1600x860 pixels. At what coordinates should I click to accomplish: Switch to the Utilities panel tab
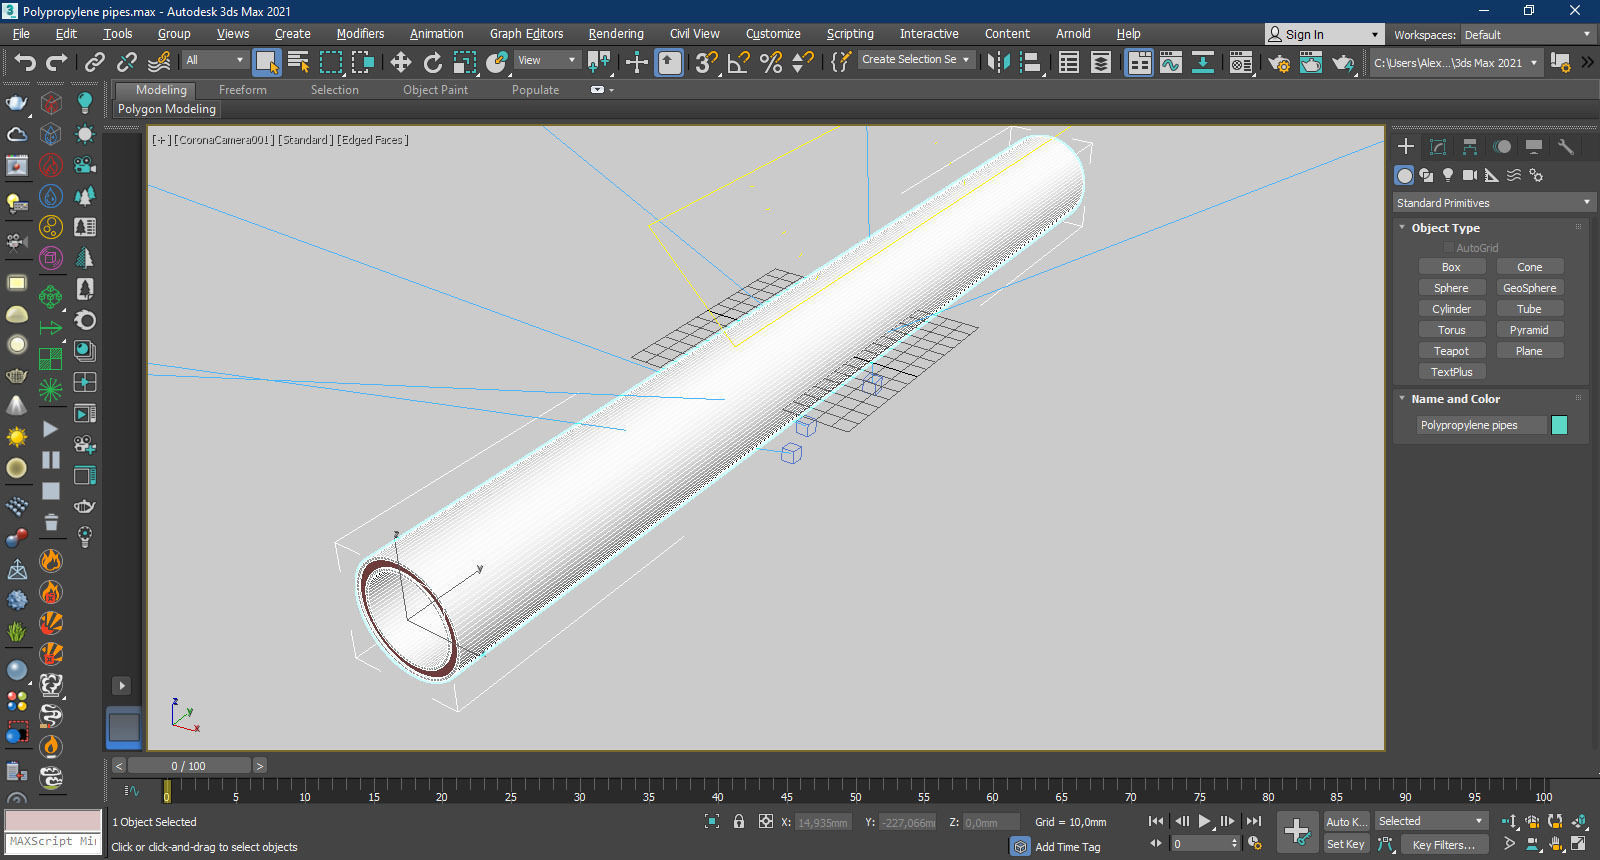pos(1566,147)
